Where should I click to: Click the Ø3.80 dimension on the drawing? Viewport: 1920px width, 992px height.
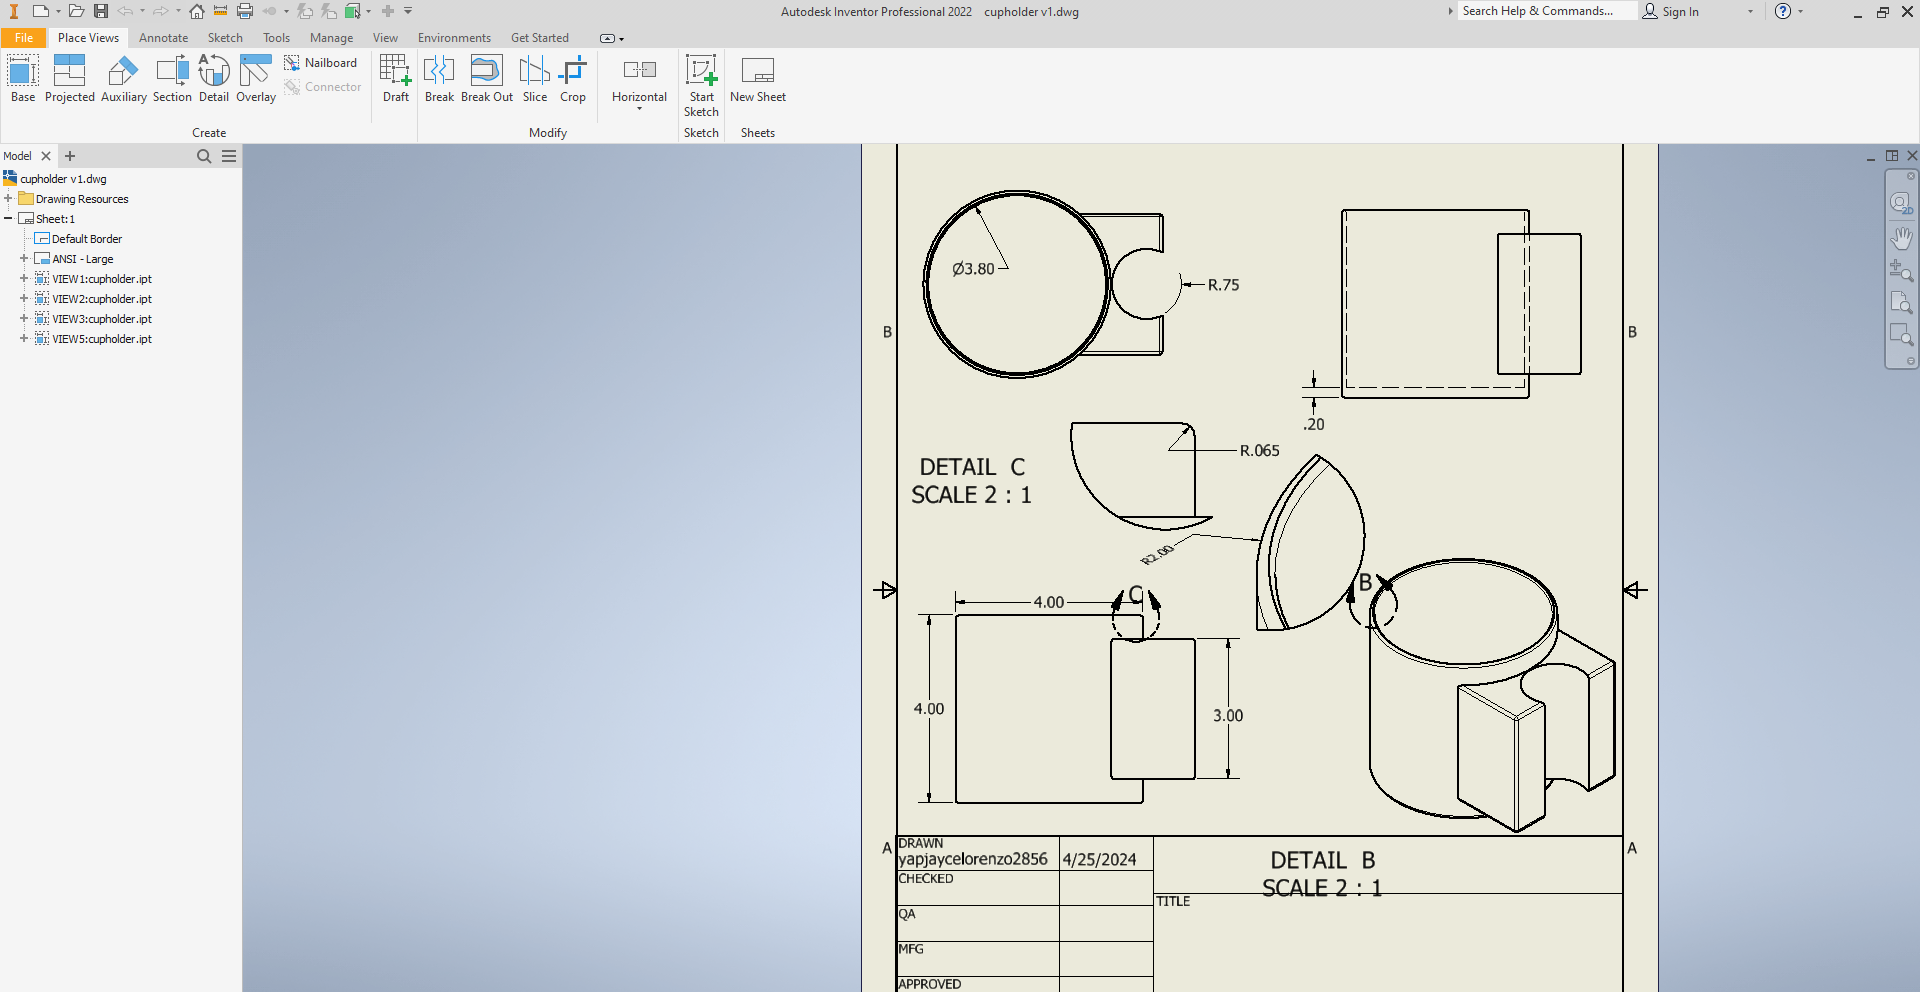coord(973,269)
